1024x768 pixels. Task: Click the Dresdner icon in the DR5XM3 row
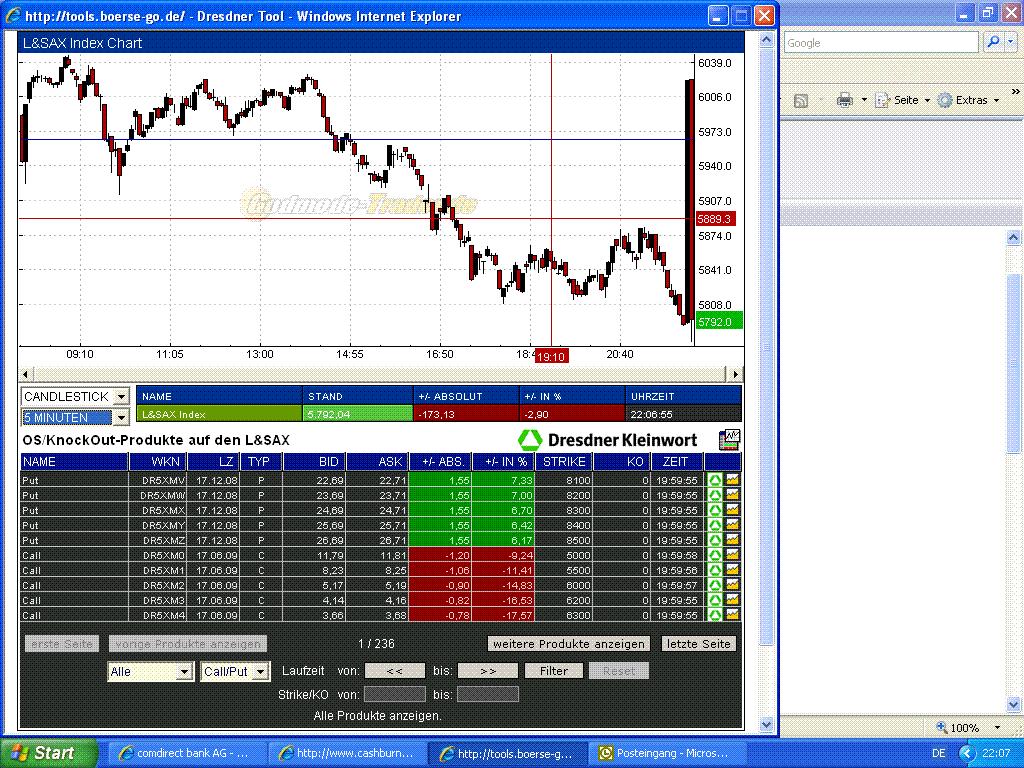716,600
